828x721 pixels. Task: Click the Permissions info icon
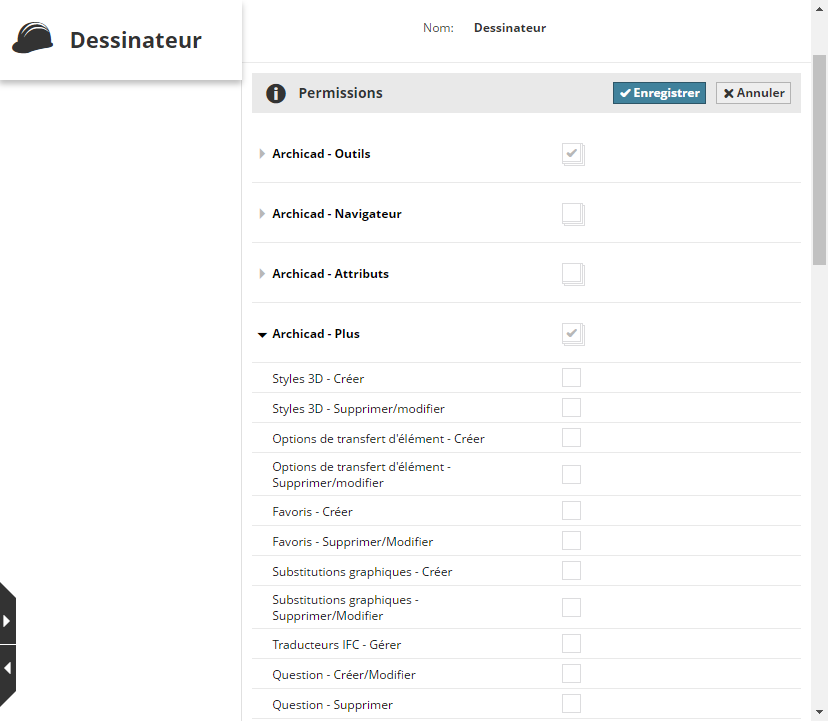pos(275,93)
